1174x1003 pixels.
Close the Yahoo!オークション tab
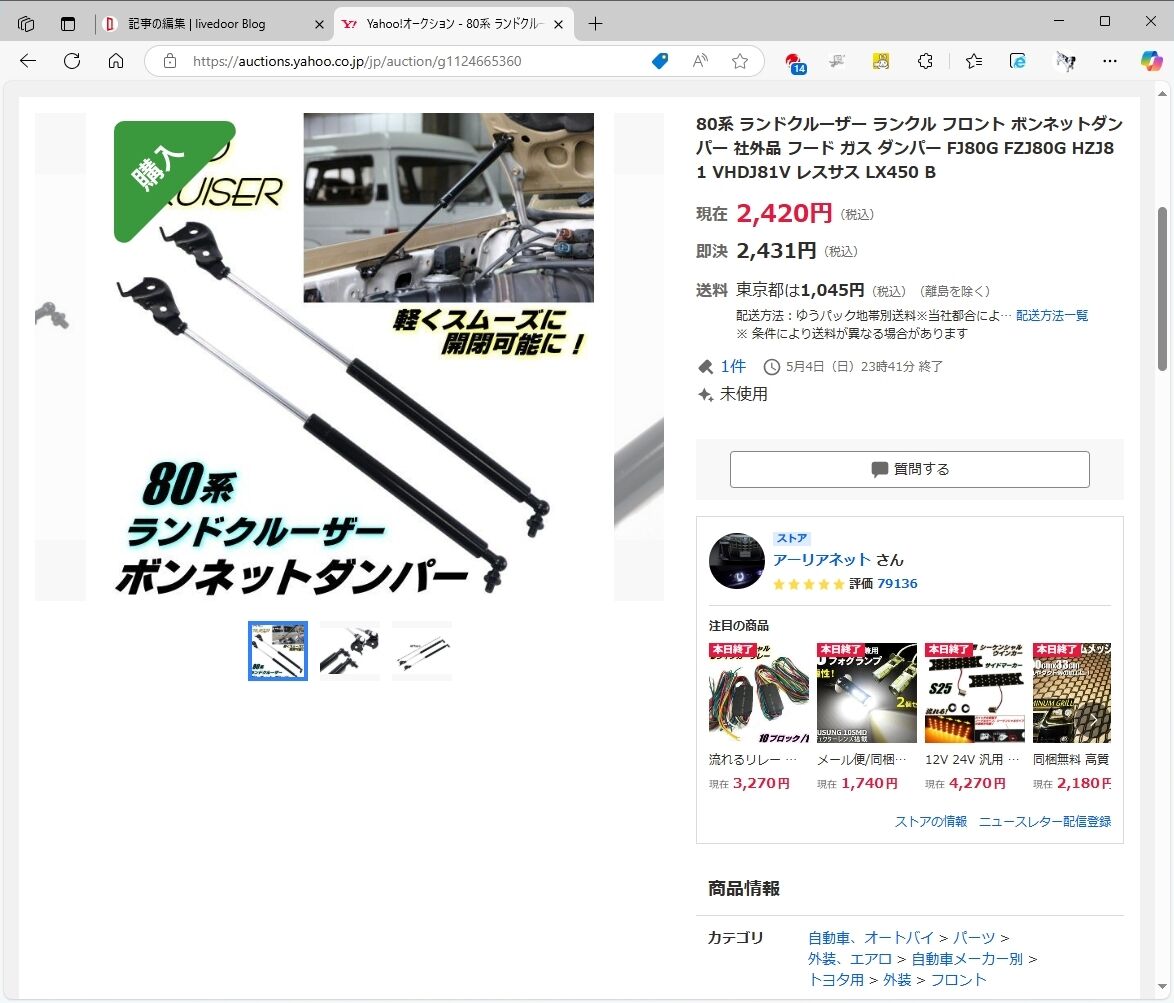[x=559, y=24]
